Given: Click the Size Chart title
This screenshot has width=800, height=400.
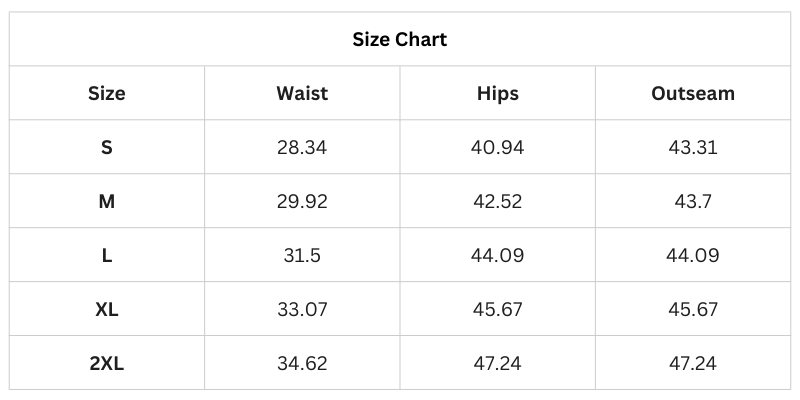Looking at the screenshot, I should [400, 40].
